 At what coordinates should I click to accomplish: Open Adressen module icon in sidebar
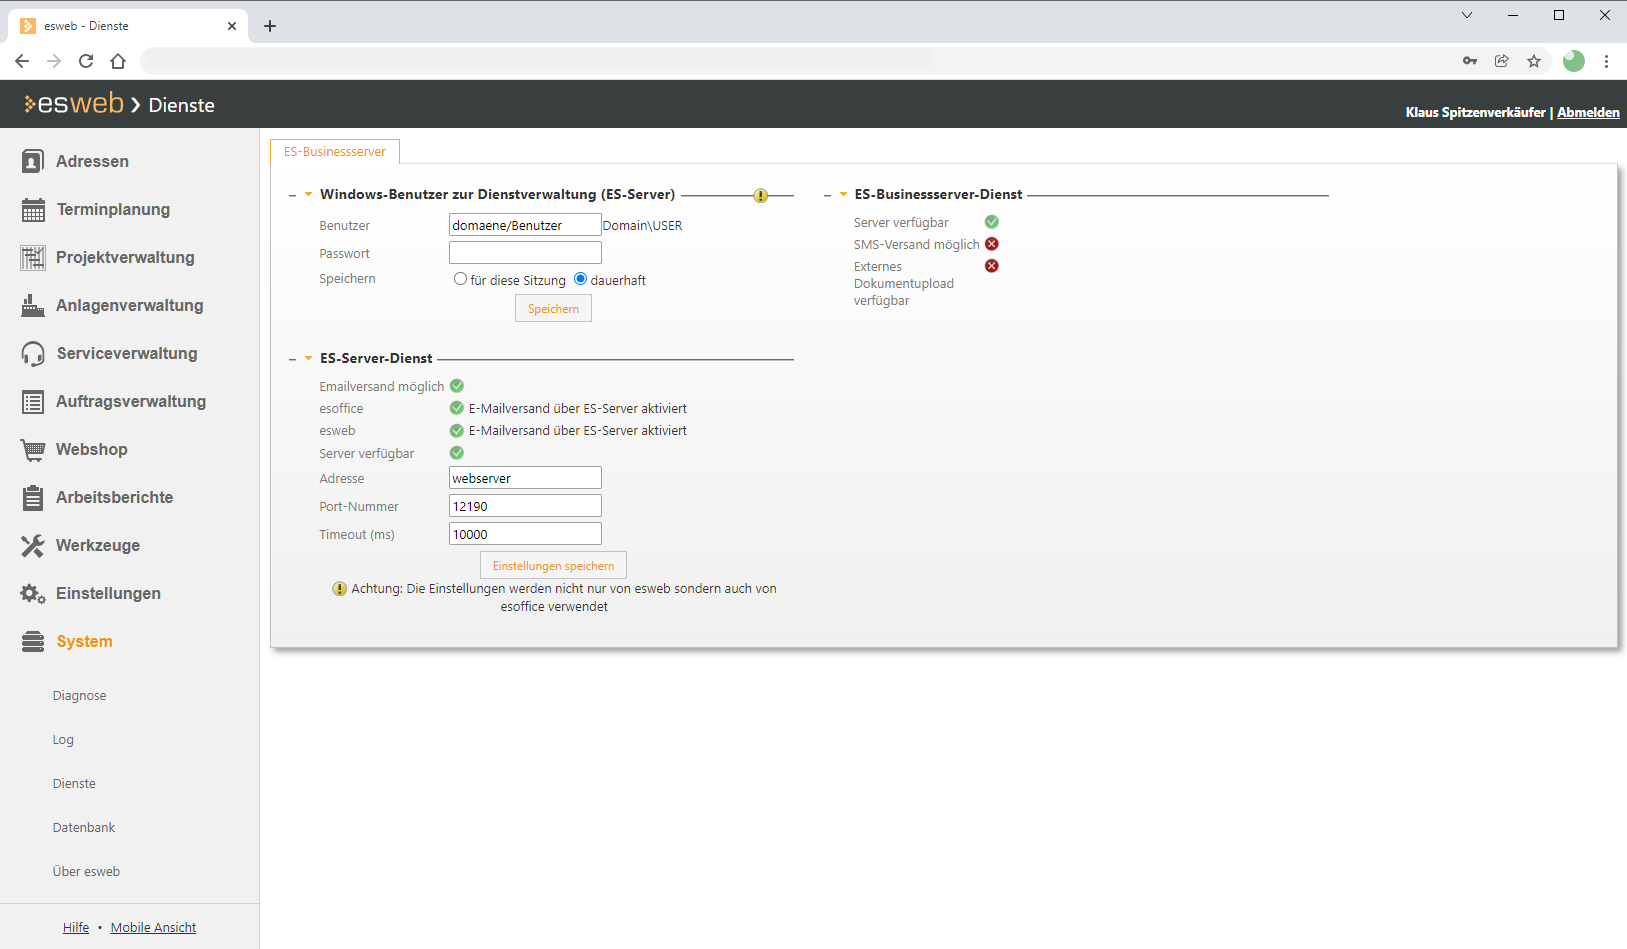[x=33, y=161]
